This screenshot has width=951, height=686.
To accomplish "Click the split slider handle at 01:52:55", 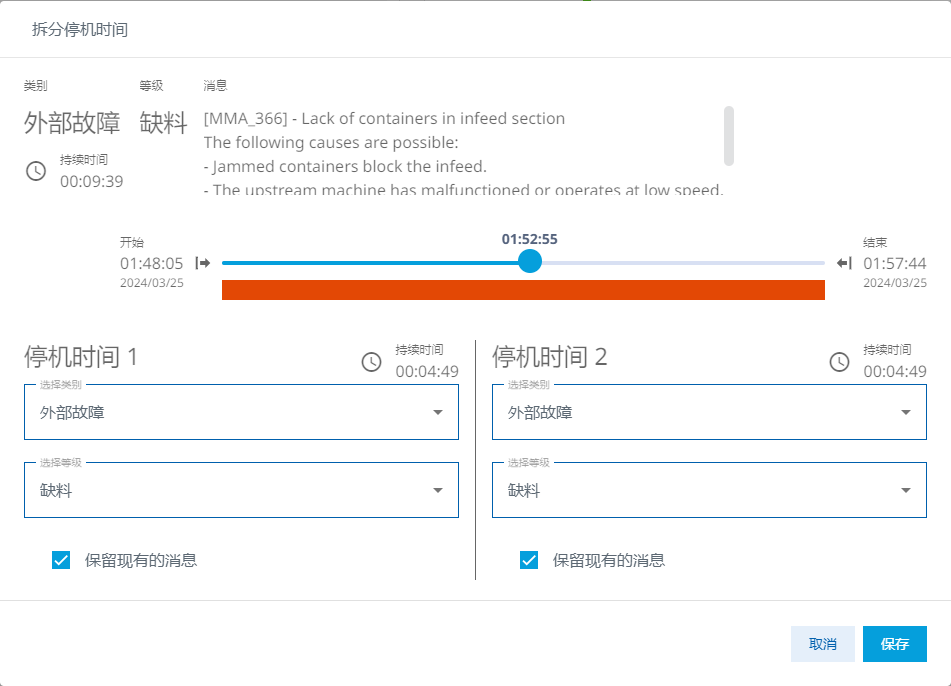I will 530,262.
